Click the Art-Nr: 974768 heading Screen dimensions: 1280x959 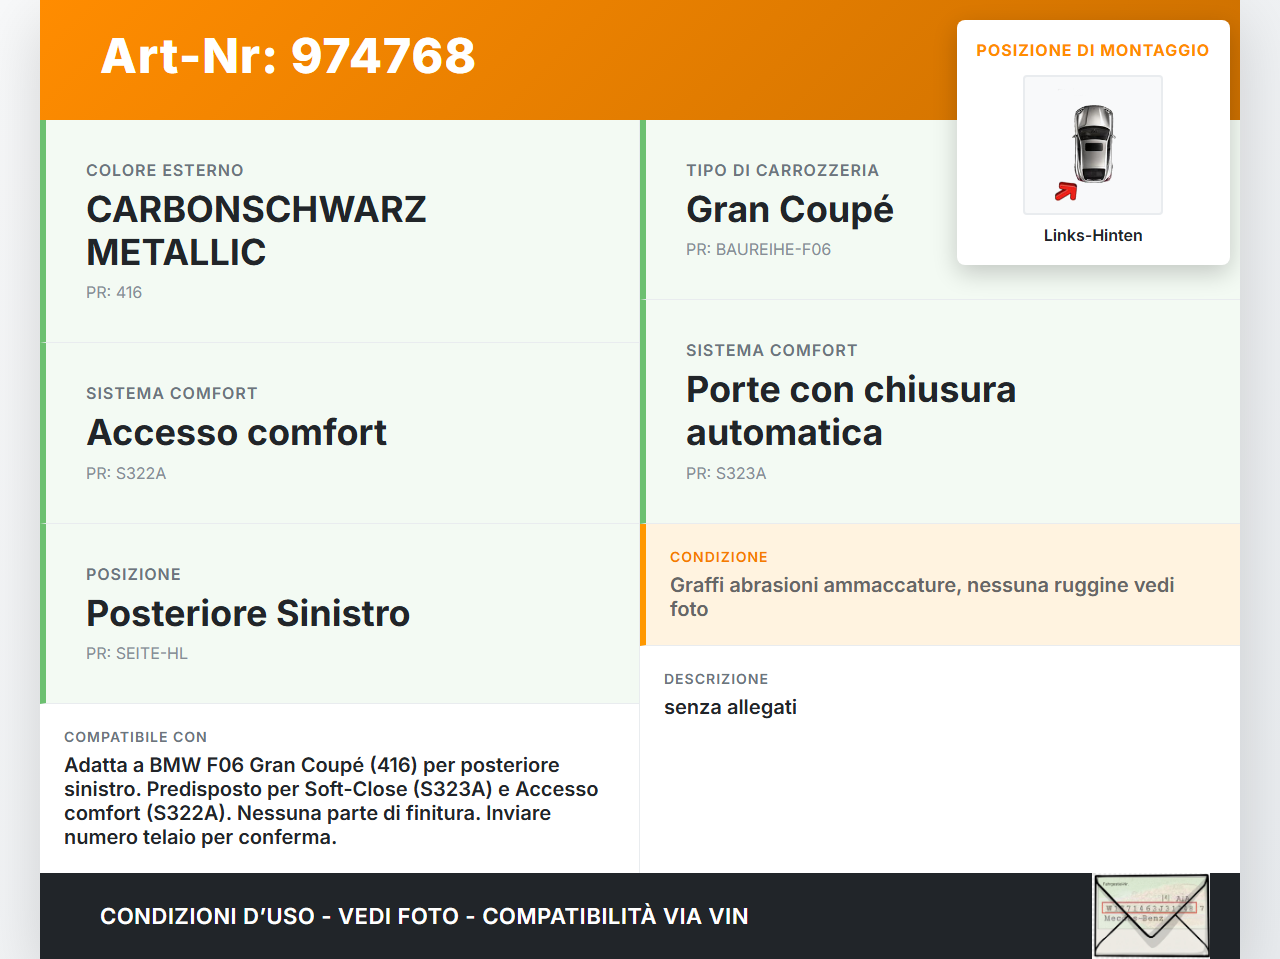pyautogui.click(x=288, y=56)
